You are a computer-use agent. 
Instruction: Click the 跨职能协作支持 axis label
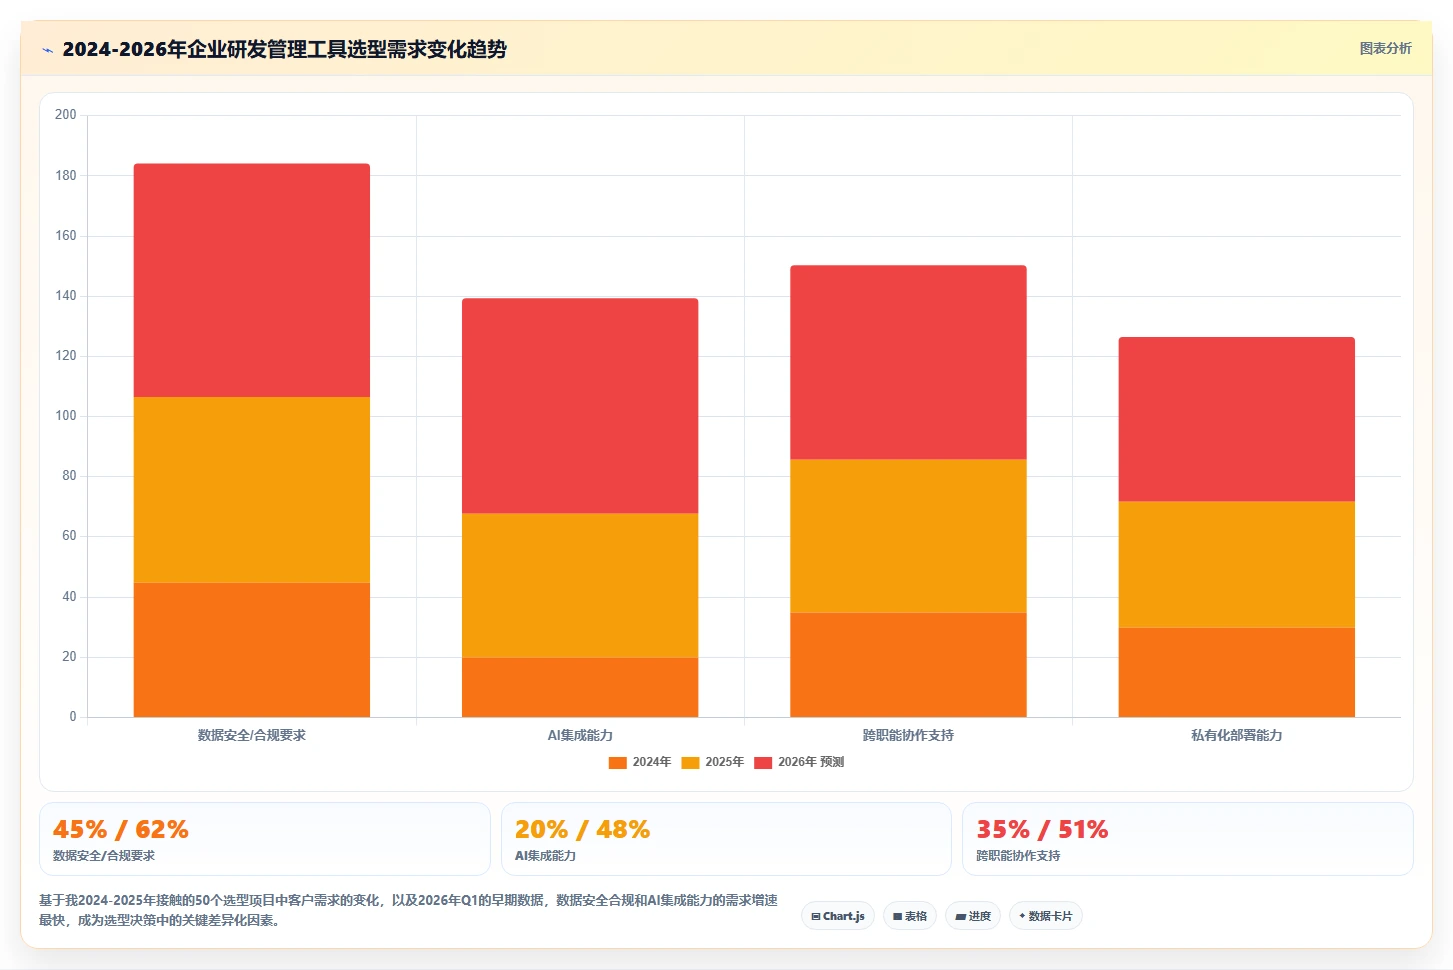[908, 735]
